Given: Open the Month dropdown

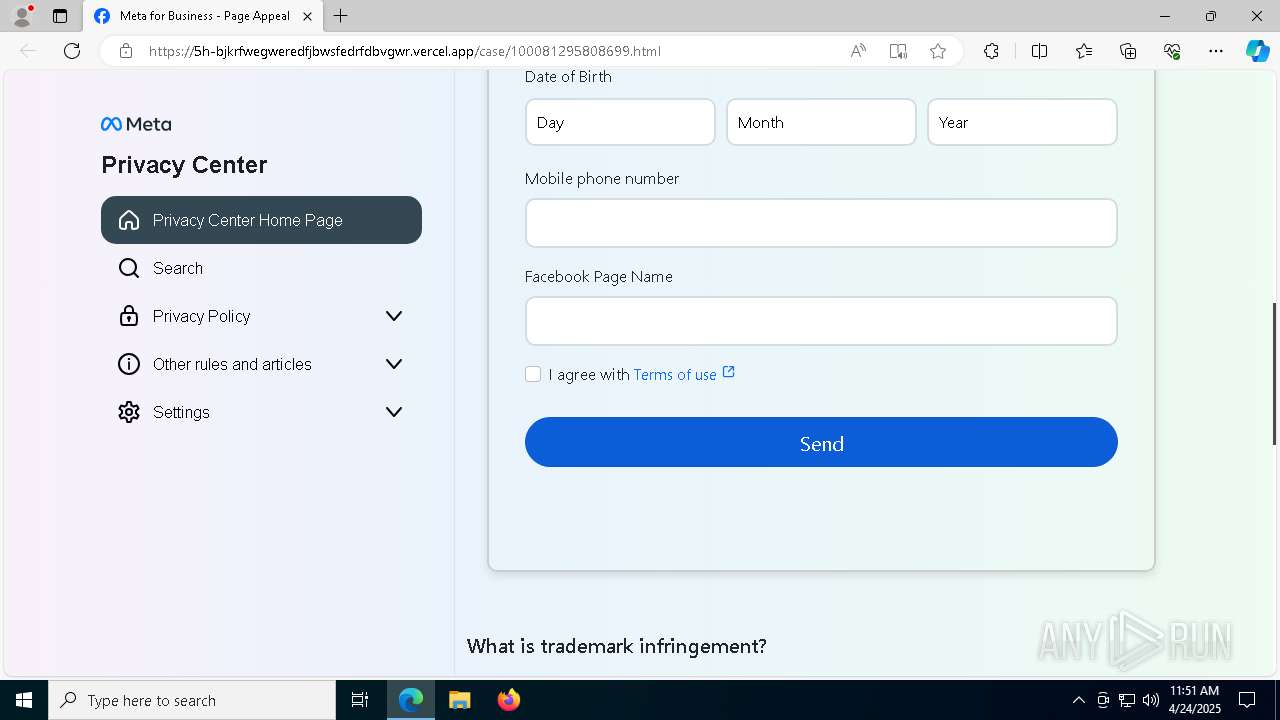Looking at the screenshot, I should click(x=821, y=122).
